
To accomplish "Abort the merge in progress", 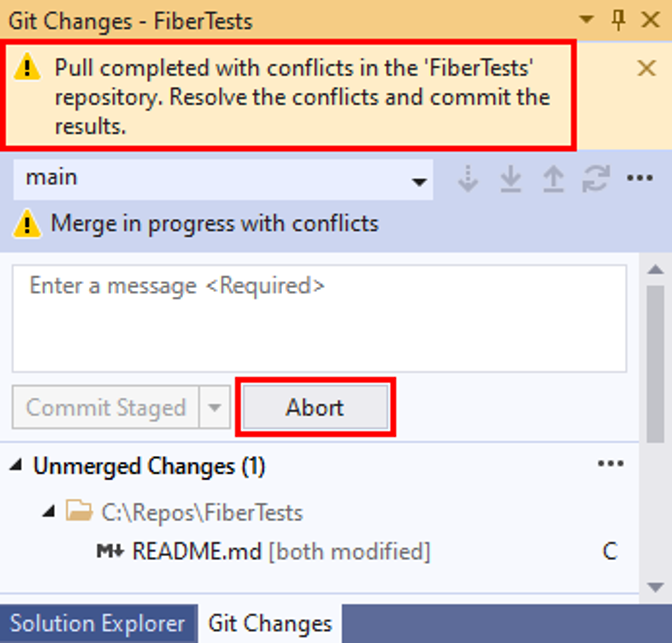I will click(315, 407).
